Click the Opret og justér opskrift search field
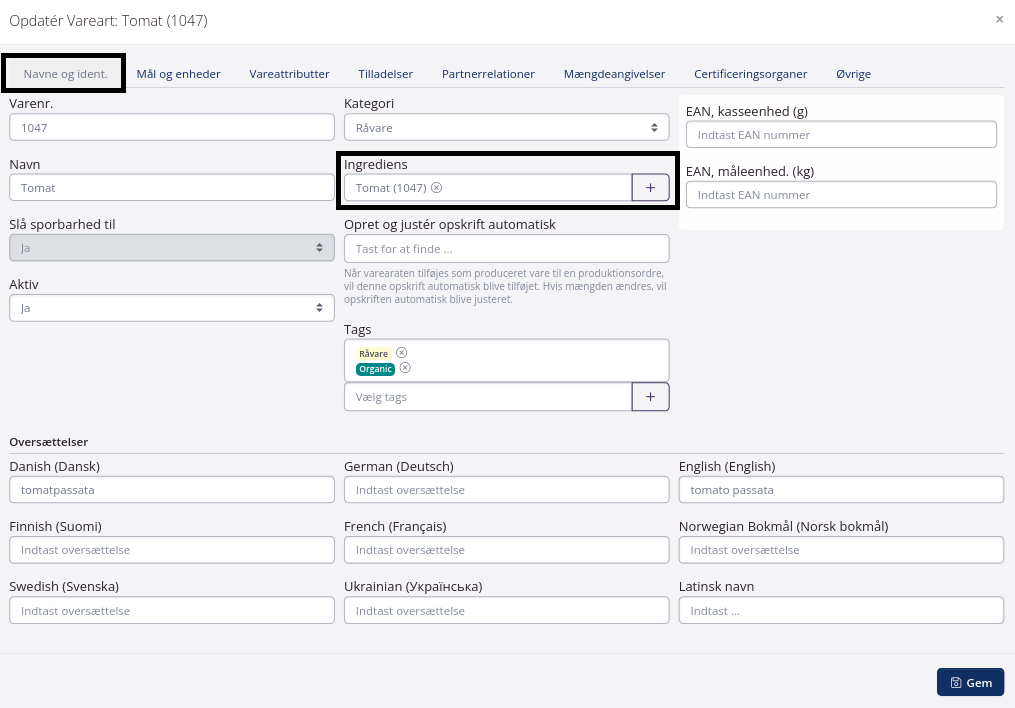This screenshot has width=1015, height=708. [506, 249]
